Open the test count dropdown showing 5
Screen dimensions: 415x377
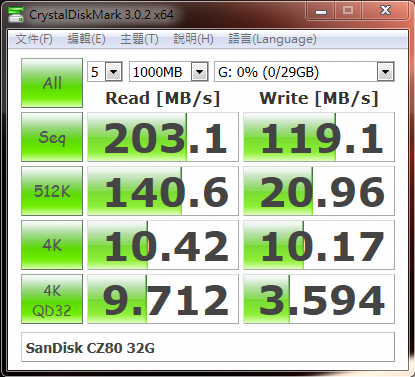coord(105,72)
